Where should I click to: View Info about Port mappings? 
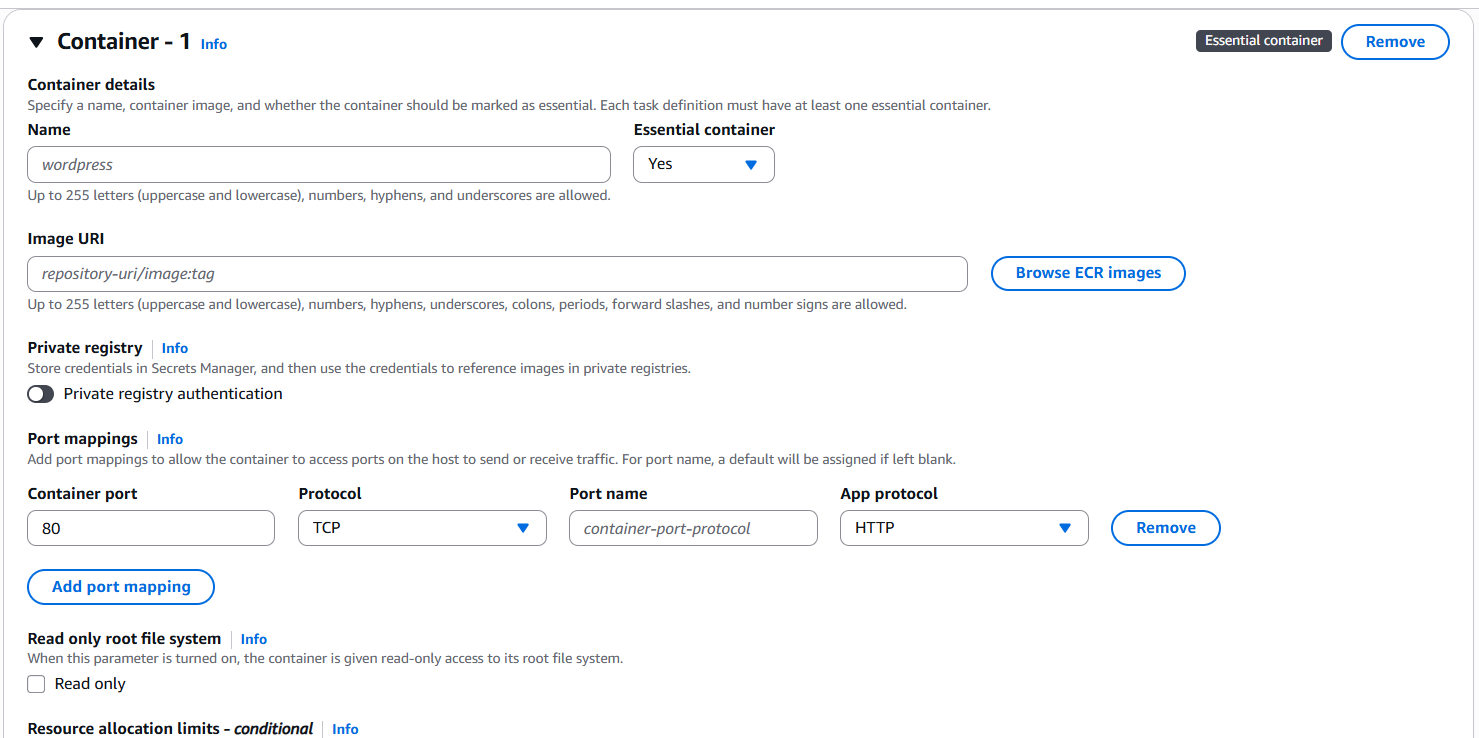pos(169,439)
